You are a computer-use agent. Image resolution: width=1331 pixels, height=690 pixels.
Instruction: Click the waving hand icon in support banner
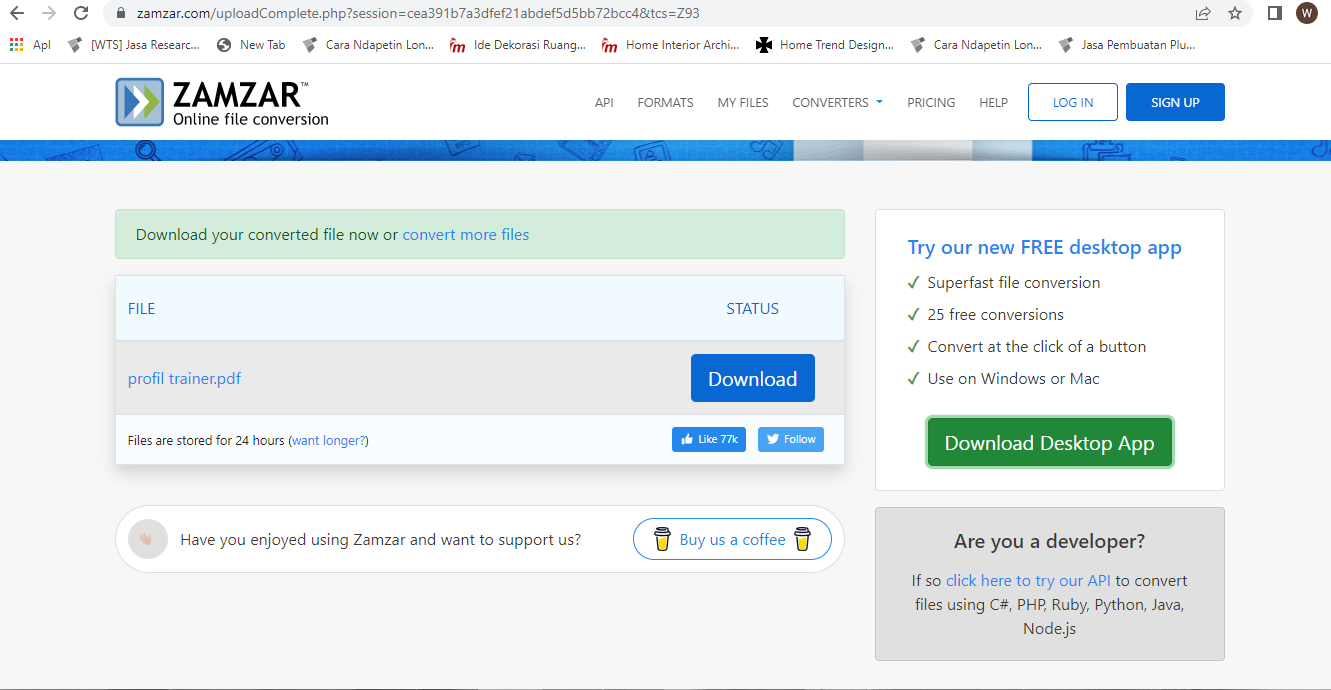pos(148,539)
